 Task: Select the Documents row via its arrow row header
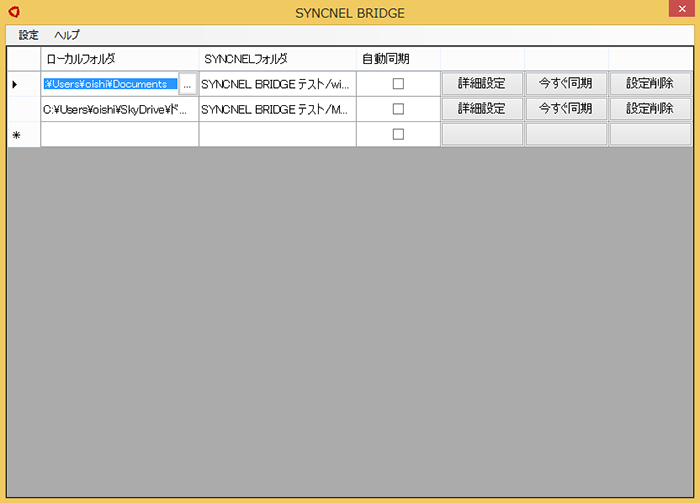click(x=24, y=84)
